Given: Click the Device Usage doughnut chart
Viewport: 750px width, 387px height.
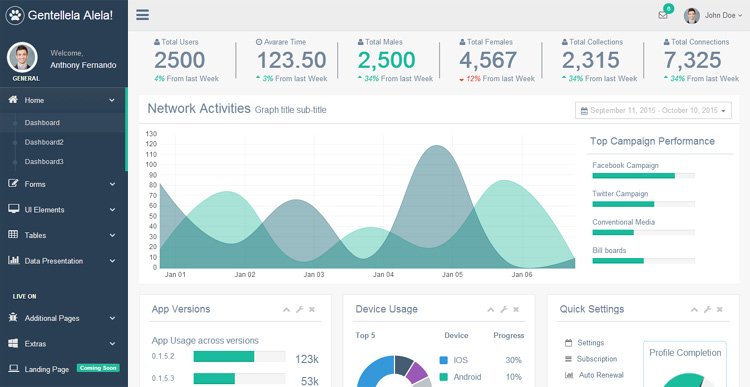Looking at the screenshot, I should coord(395,371).
